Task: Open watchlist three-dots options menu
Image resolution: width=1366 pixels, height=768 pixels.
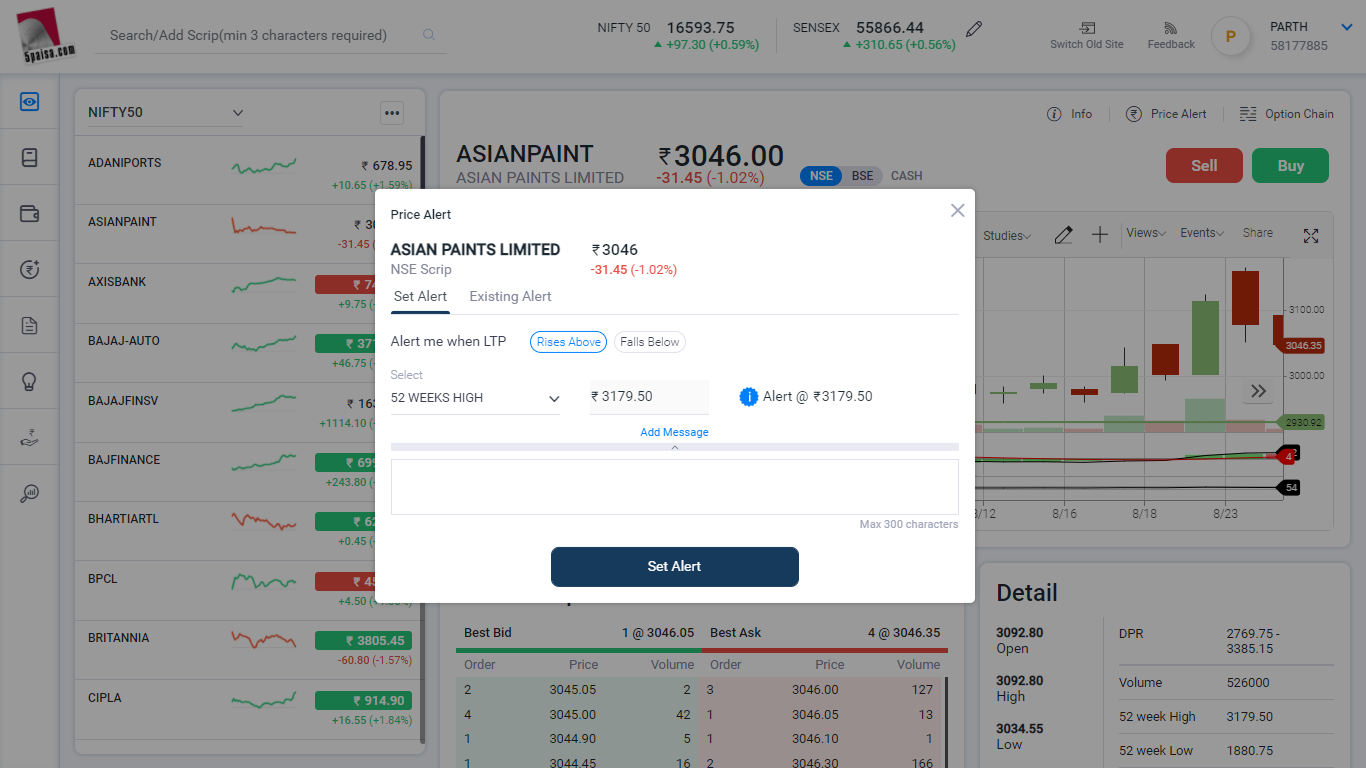Action: click(392, 113)
